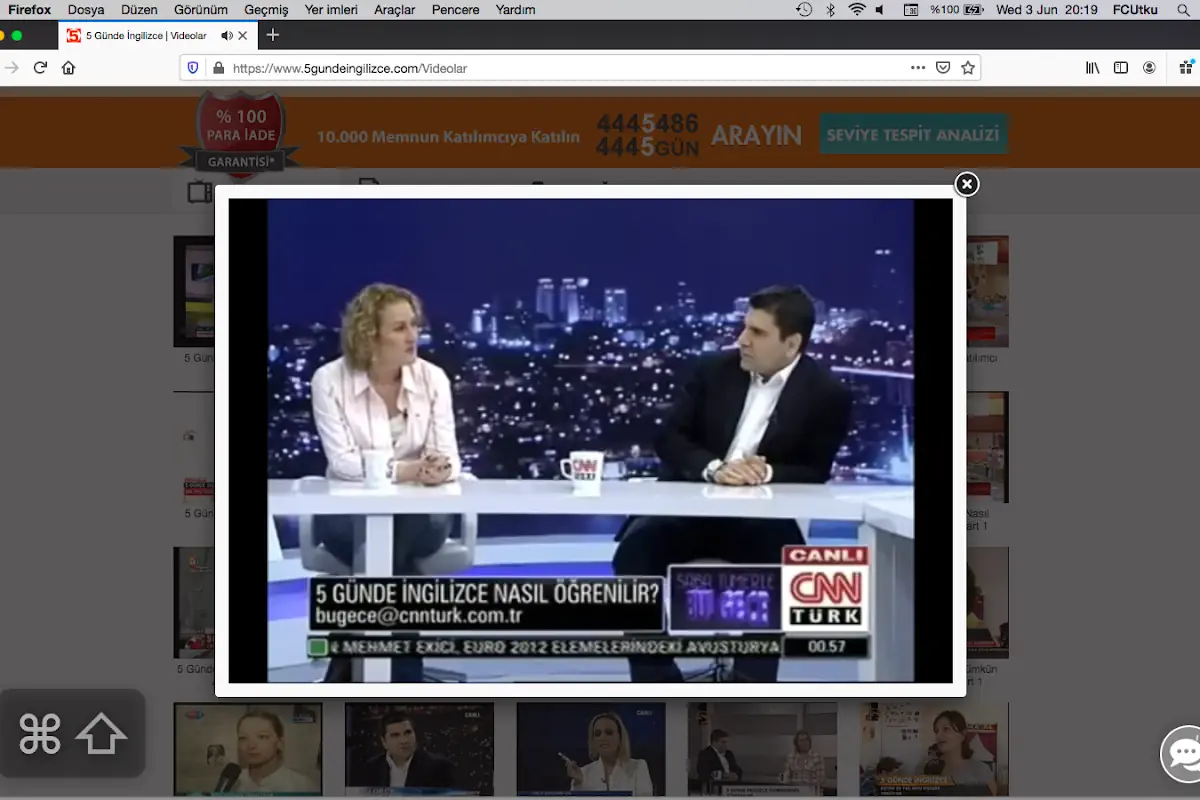Open page actions three-dot menu
This screenshot has width=1200, height=800.
918,68
